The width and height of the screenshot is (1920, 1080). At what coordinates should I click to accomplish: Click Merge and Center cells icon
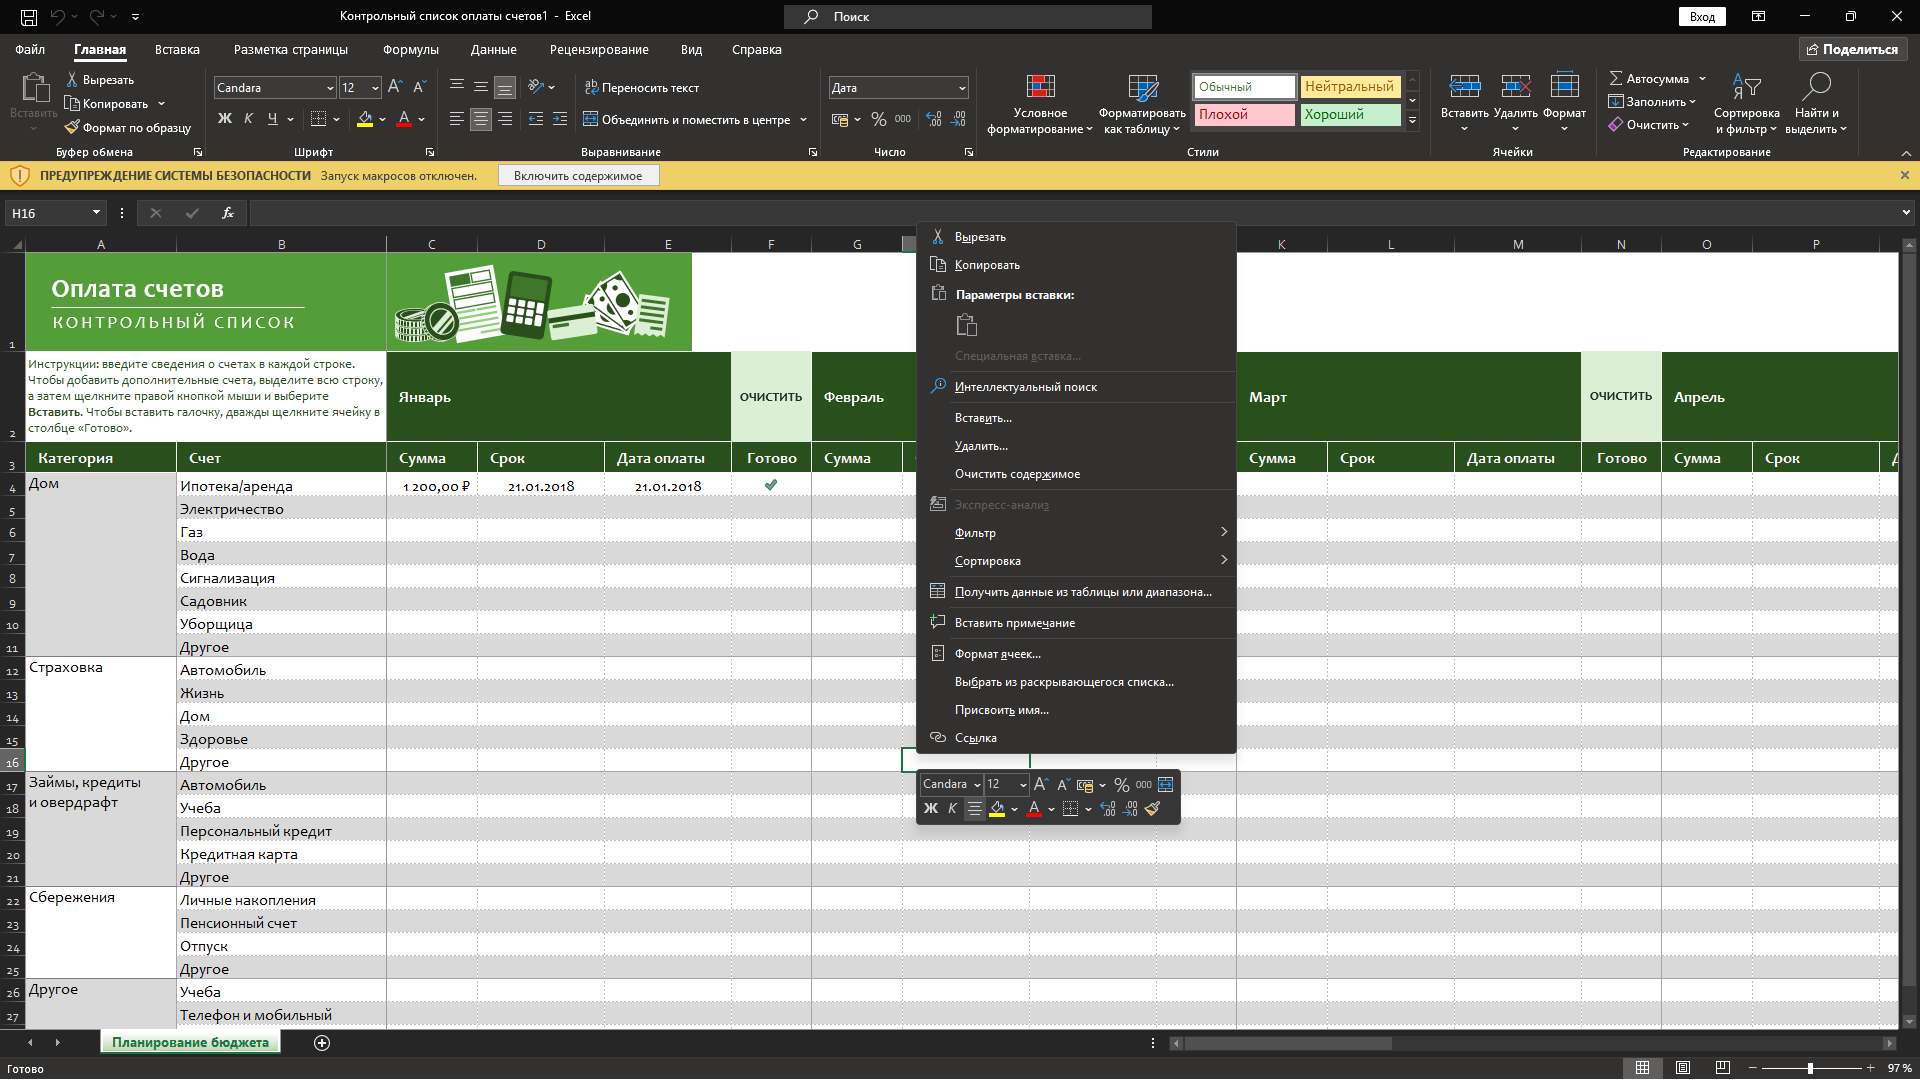coord(591,119)
